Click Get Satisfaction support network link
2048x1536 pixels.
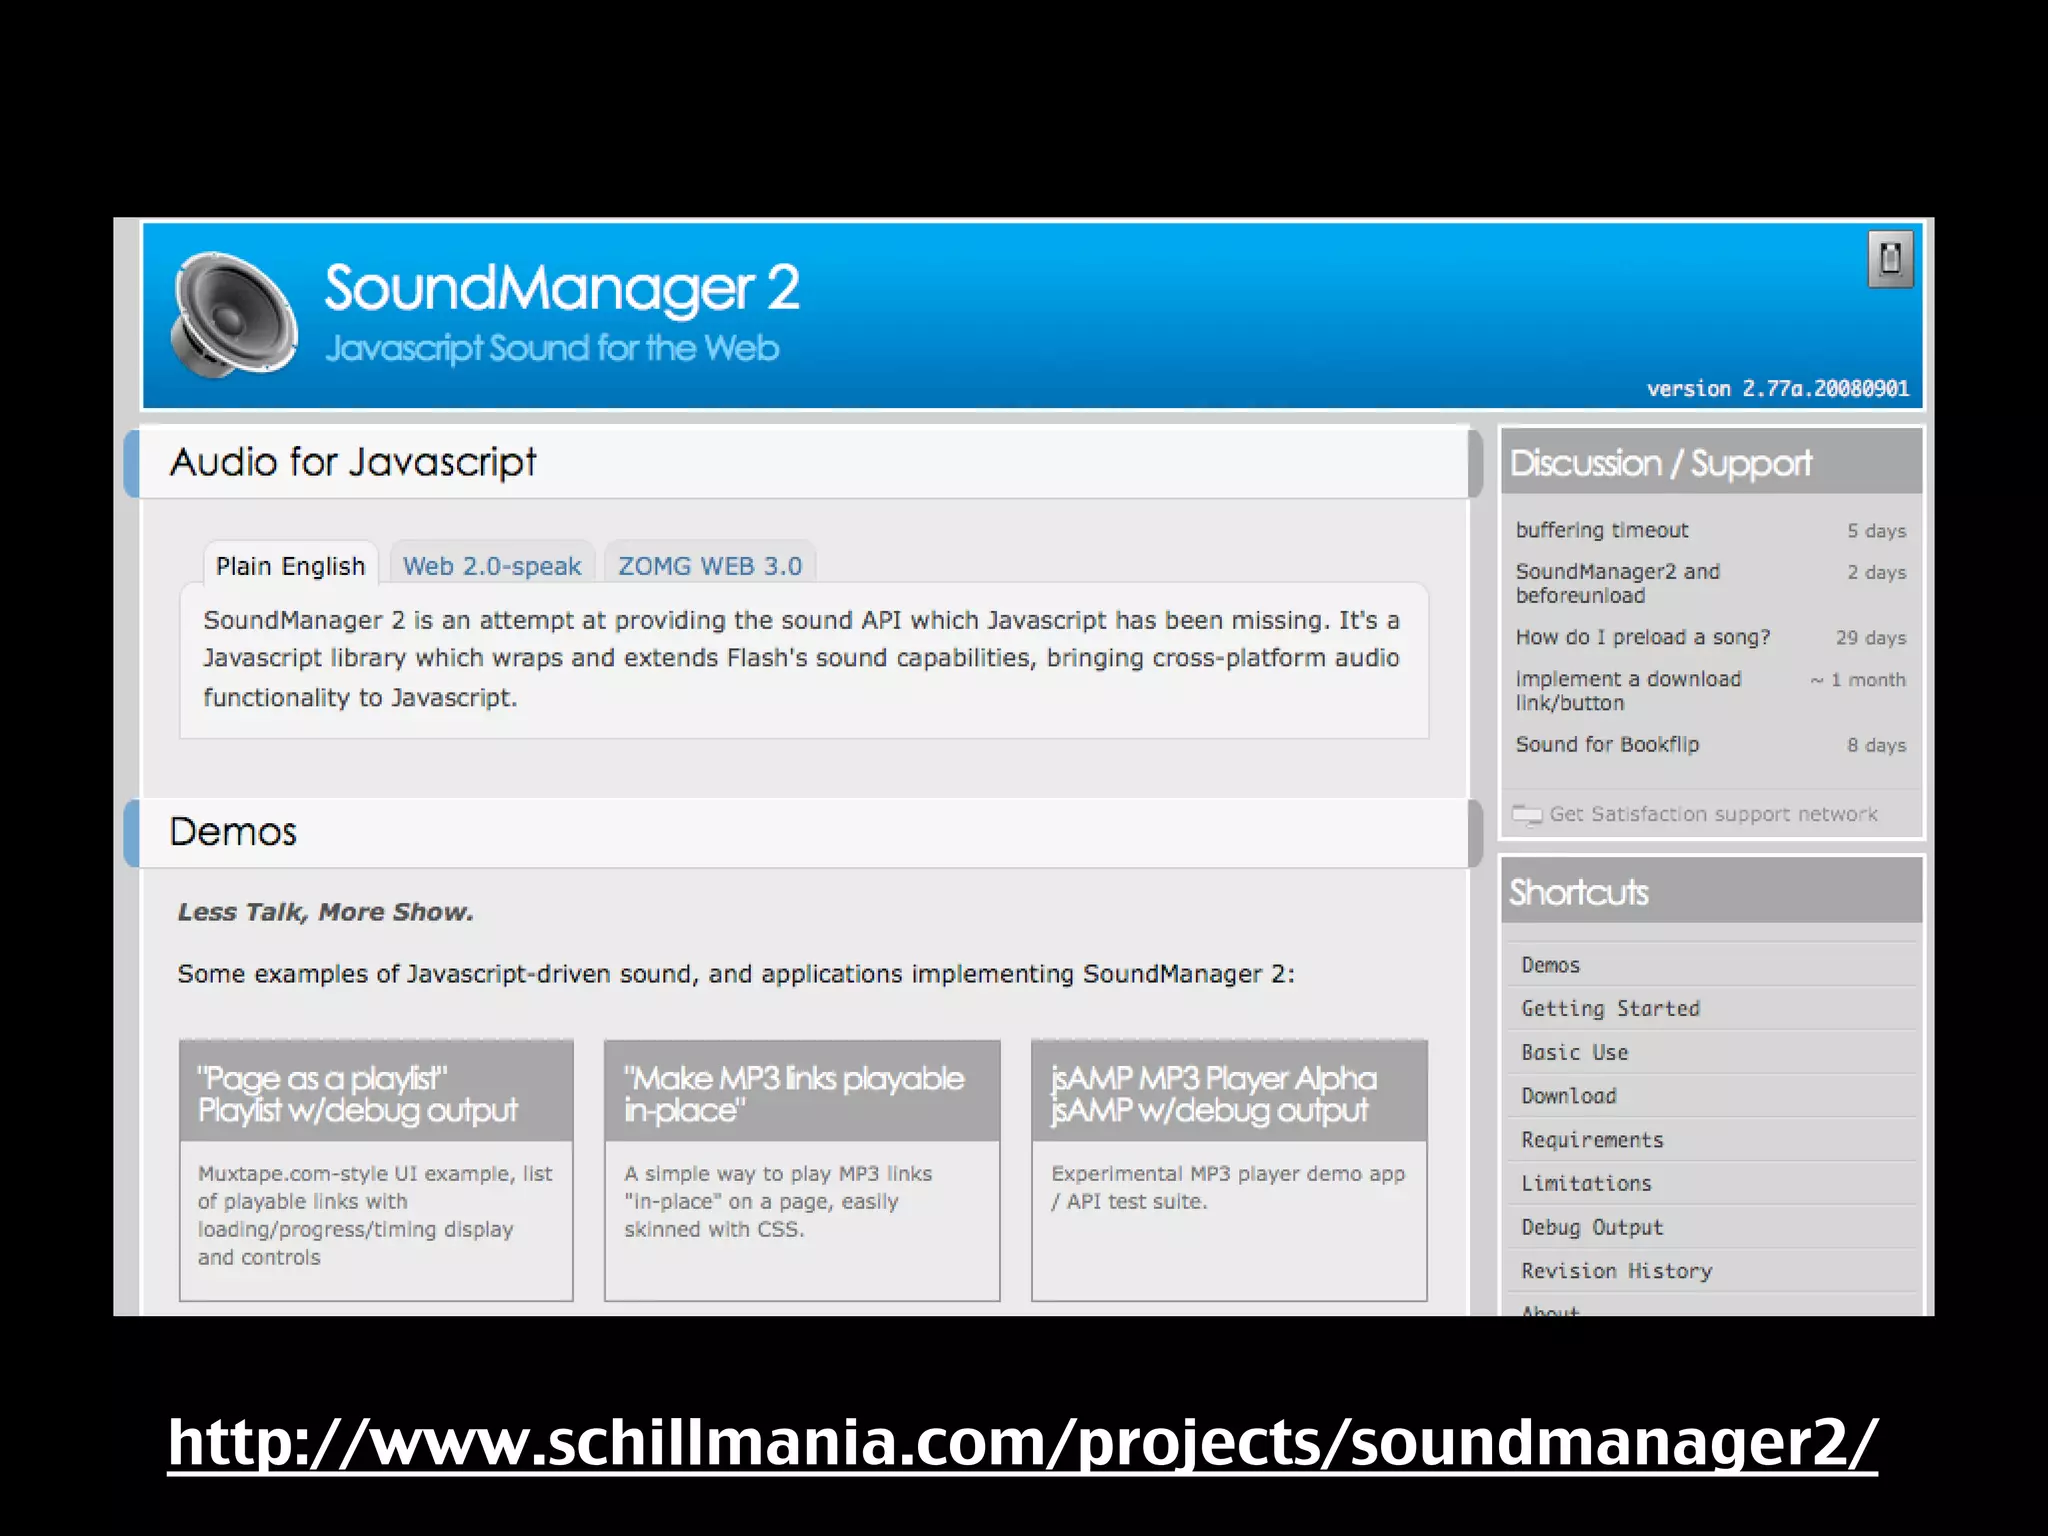click(1712, 814)
